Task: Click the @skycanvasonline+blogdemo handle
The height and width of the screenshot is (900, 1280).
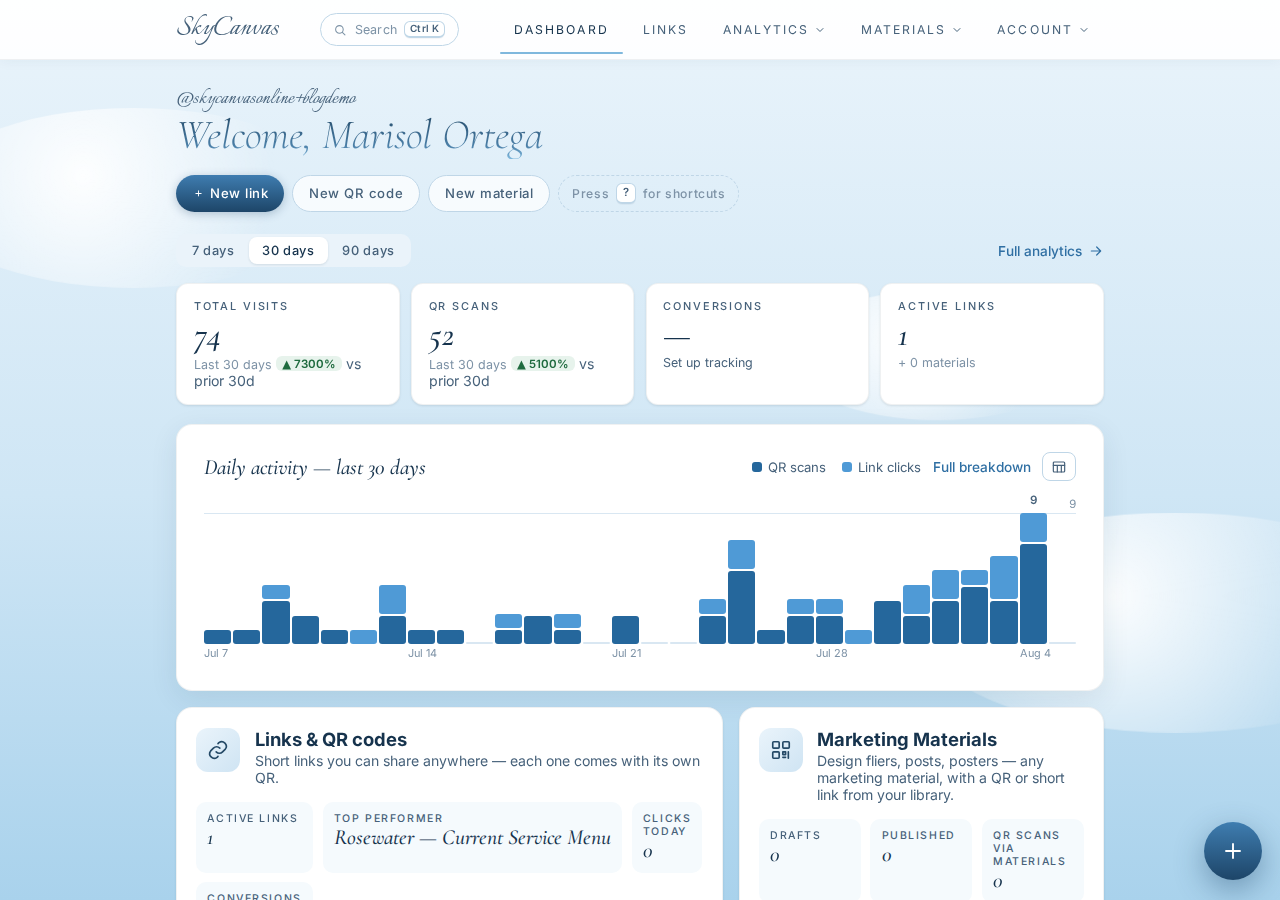Action: [x=266, y=98]
